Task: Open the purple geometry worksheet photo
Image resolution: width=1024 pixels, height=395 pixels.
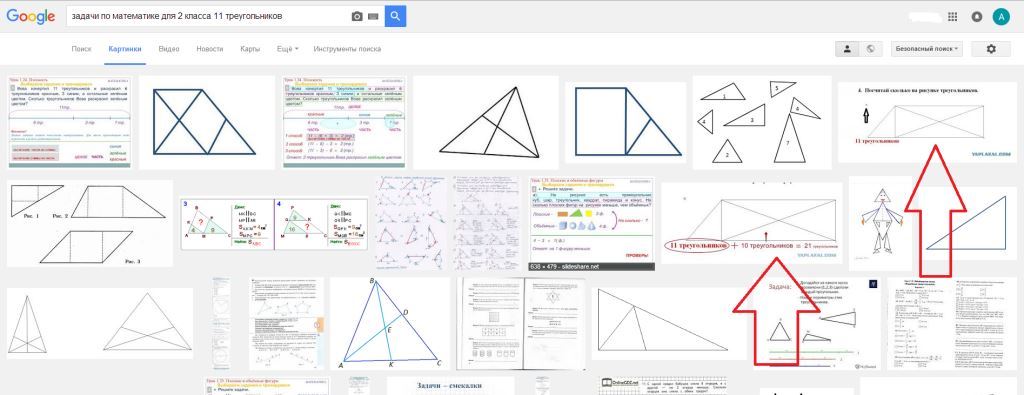Action: click(x=411, y=223)
